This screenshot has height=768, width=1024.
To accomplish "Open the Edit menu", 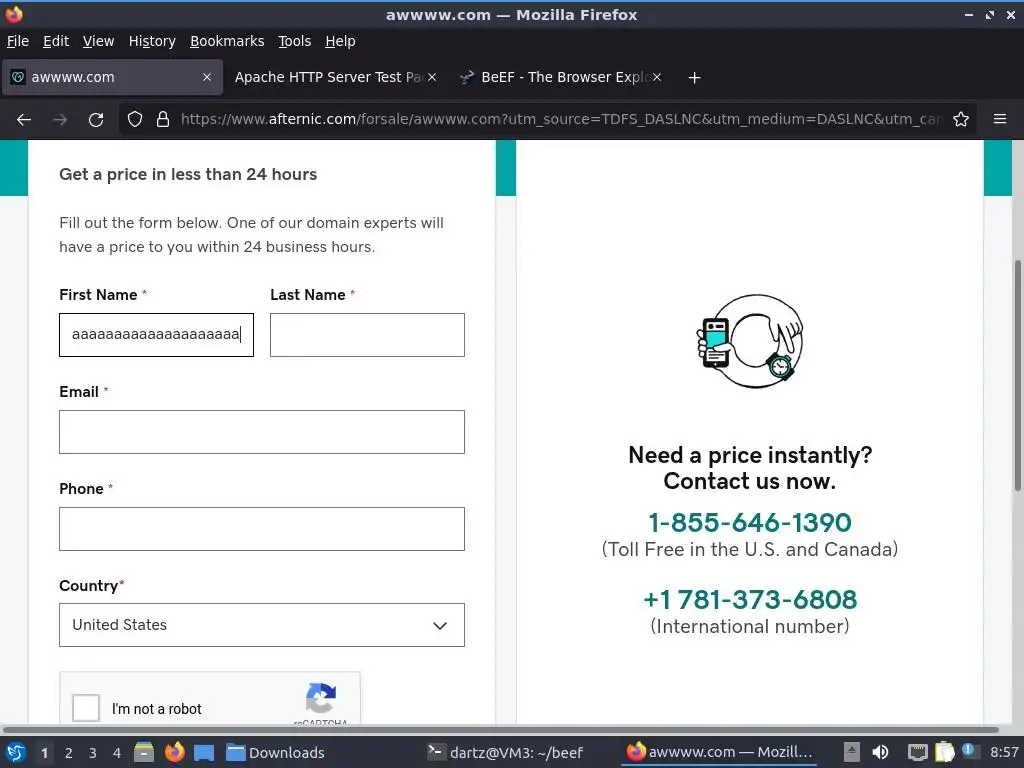I will coord(56,41).
